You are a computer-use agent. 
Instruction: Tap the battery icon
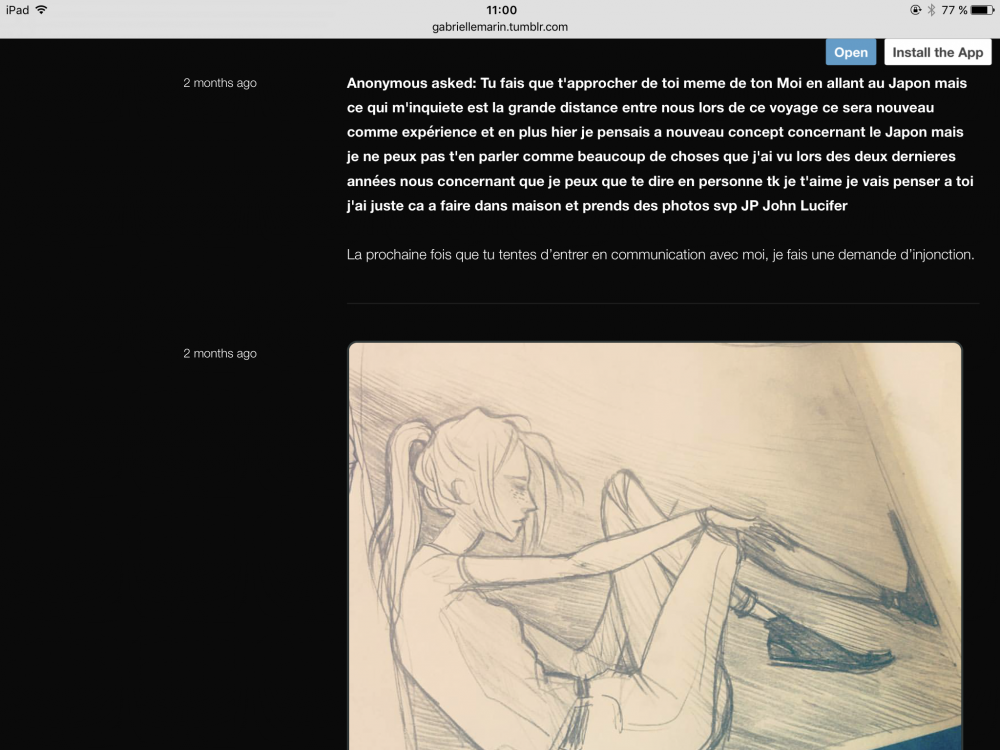[x=982, y=10]
